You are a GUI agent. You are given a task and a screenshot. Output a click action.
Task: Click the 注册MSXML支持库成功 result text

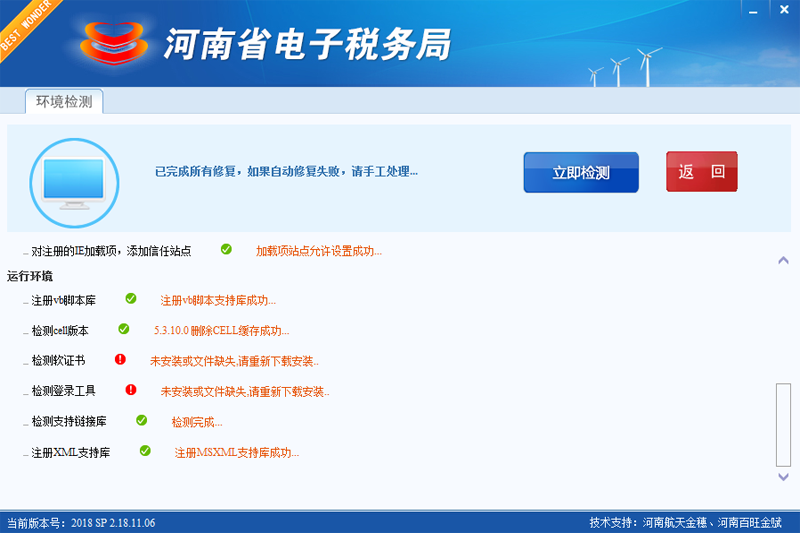(x=237, y=452)
